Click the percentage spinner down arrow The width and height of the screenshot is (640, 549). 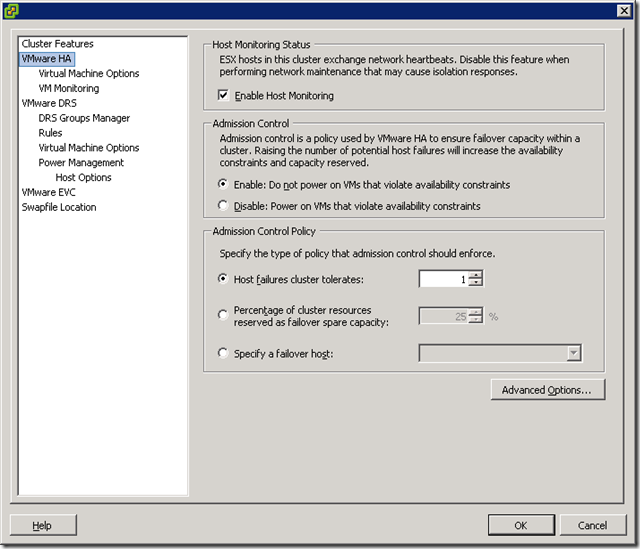tap(476, 320)
